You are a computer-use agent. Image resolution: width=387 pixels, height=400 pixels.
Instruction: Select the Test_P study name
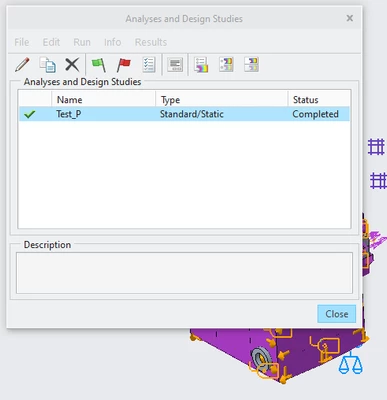(69, 114)
